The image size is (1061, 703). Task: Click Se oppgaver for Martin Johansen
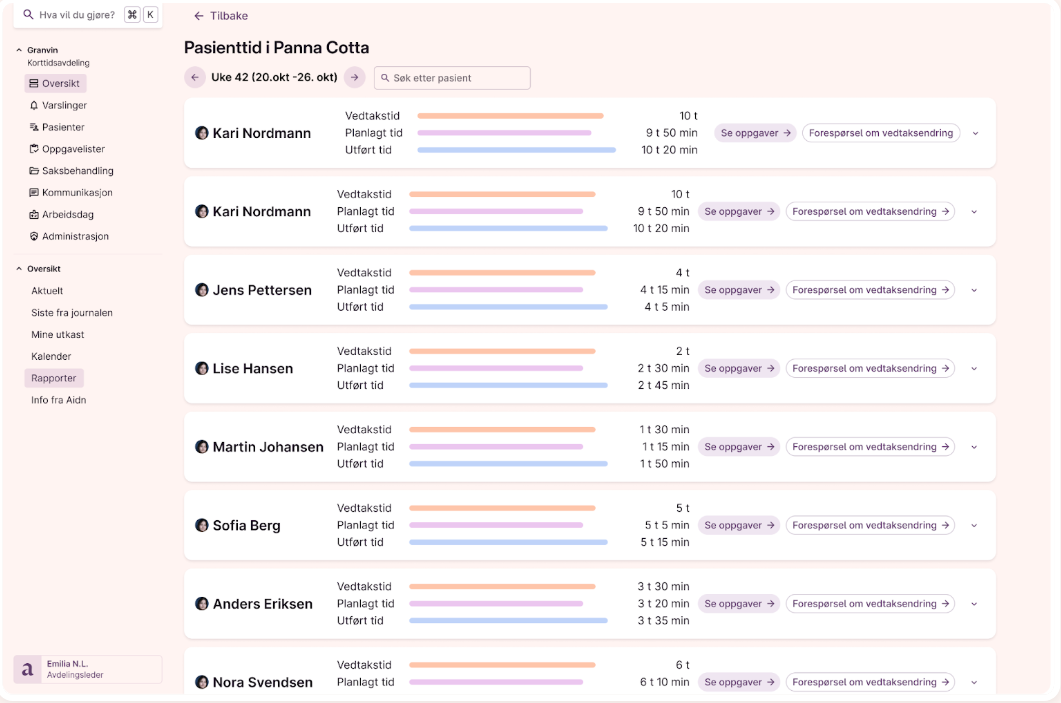[739, 447]
